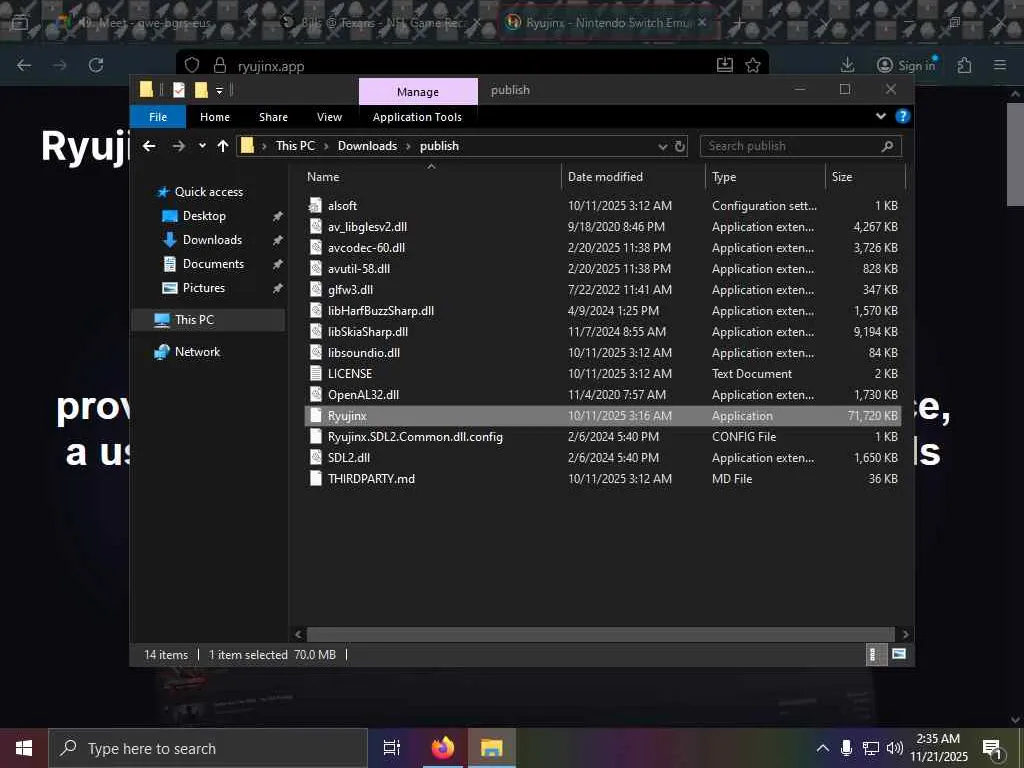Open the notification center icon
This screenshot has height=768, width=1024.
pos(993,748)
